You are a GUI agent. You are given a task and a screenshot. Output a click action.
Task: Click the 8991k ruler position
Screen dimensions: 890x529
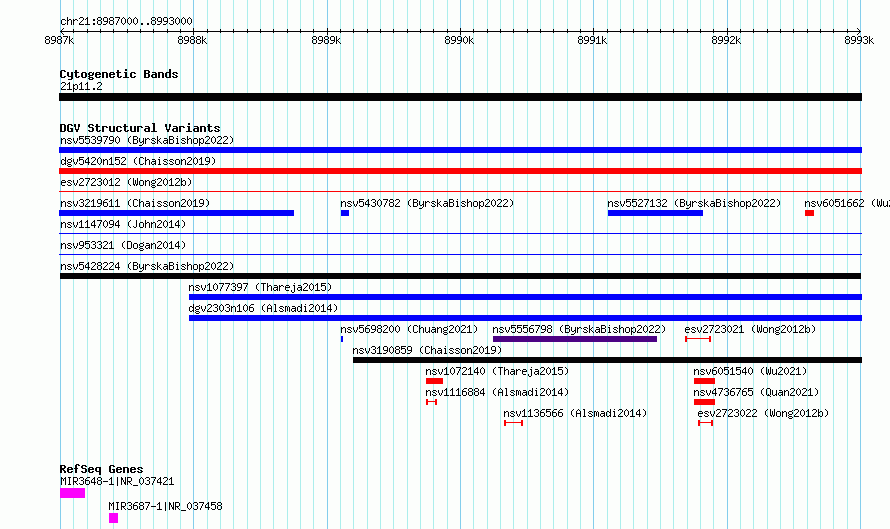coord(593,40)
